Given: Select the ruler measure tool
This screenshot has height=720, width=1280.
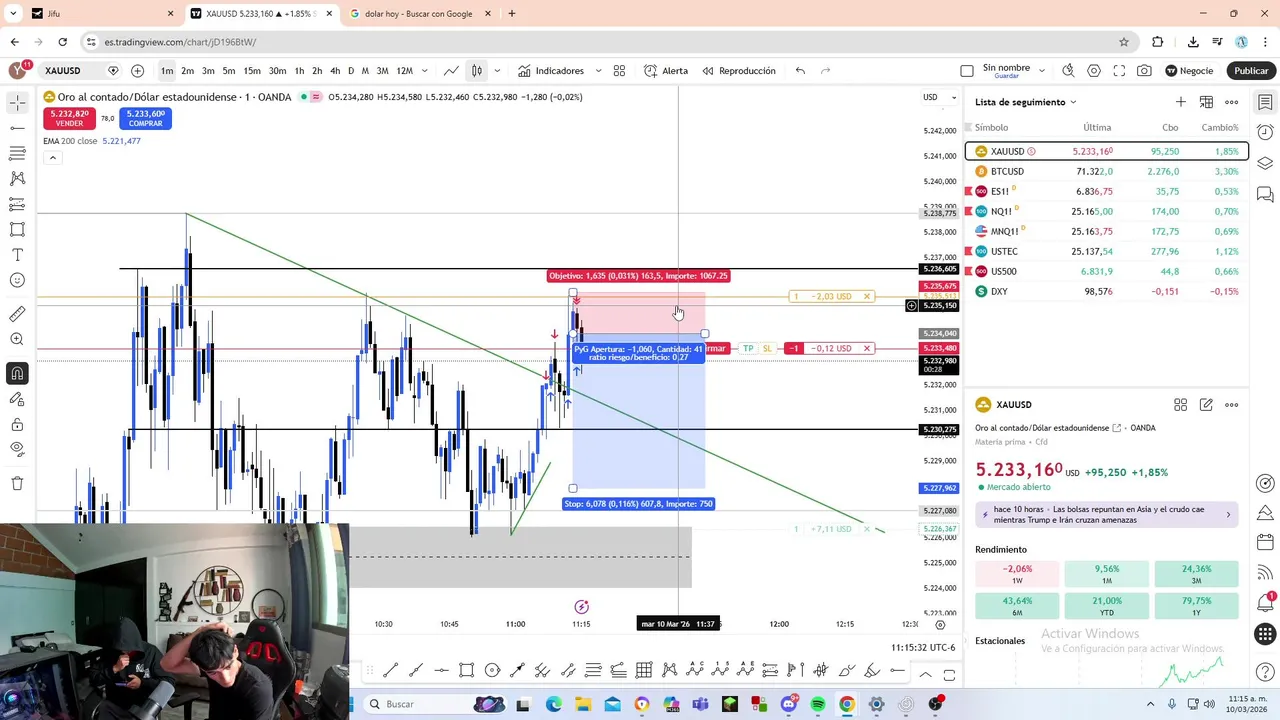Looking at the screenshot, I should 17,314.
